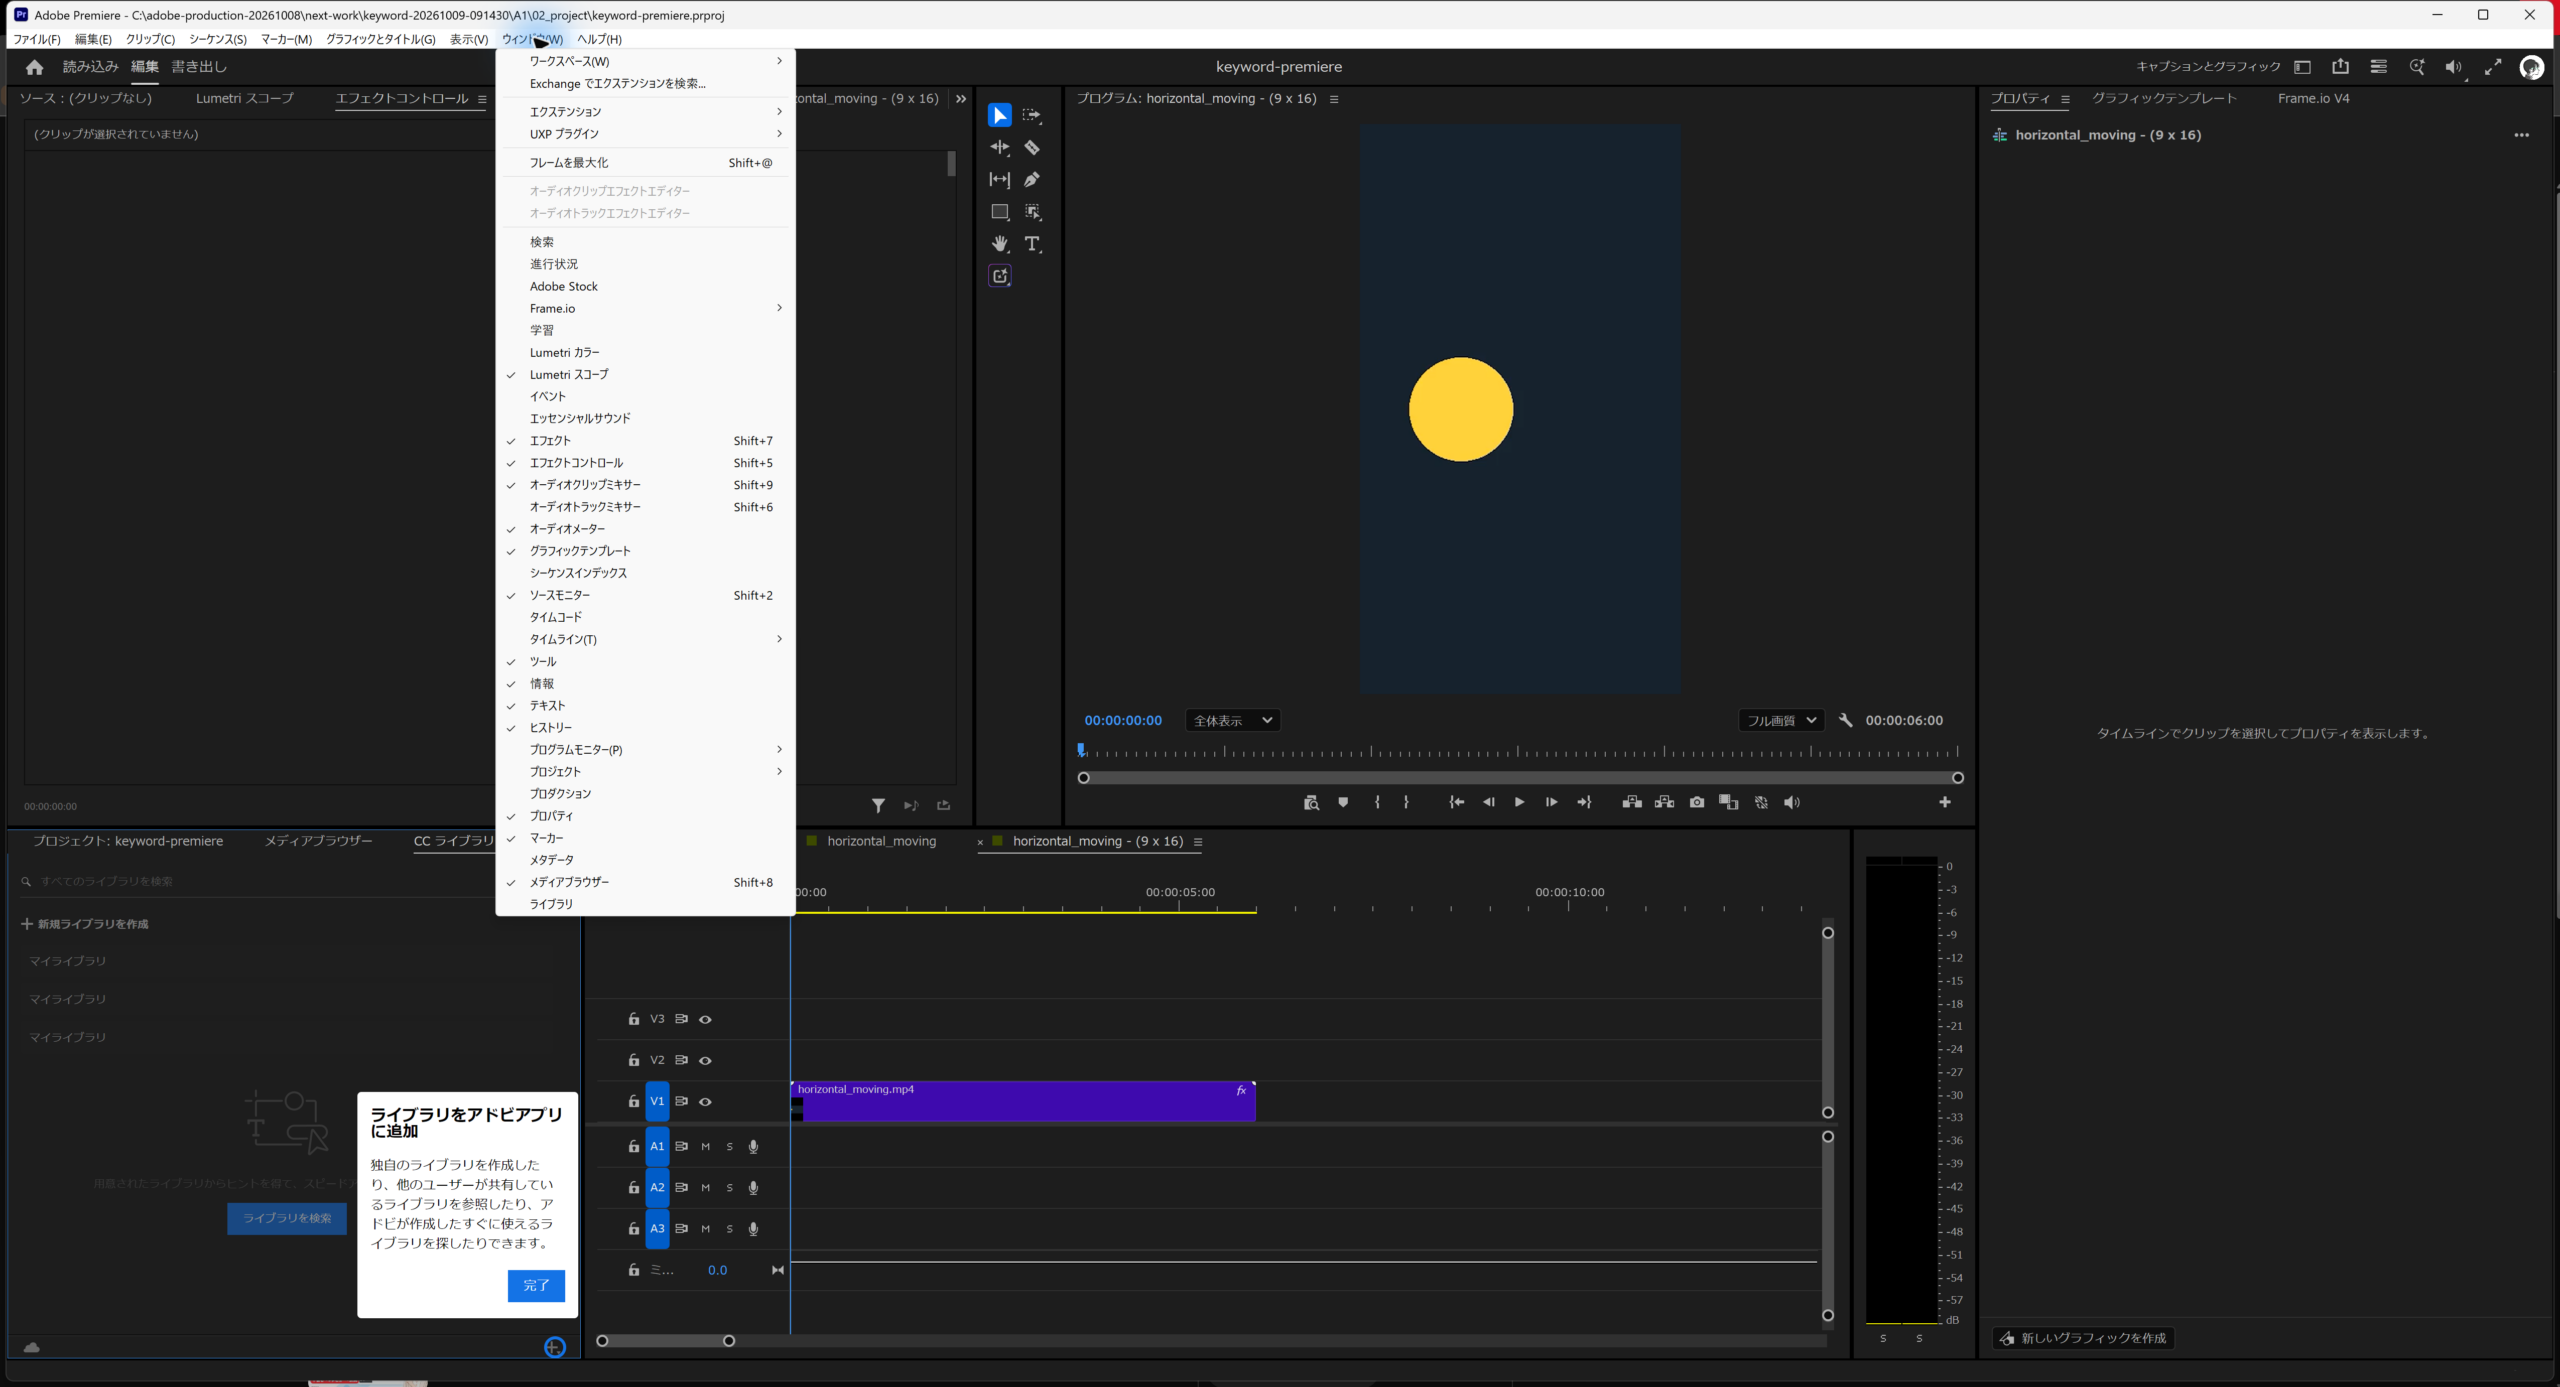Select the Razor tool
The width and height of the screenshot is (2560, 1387).
click(x=1032, y=148)
